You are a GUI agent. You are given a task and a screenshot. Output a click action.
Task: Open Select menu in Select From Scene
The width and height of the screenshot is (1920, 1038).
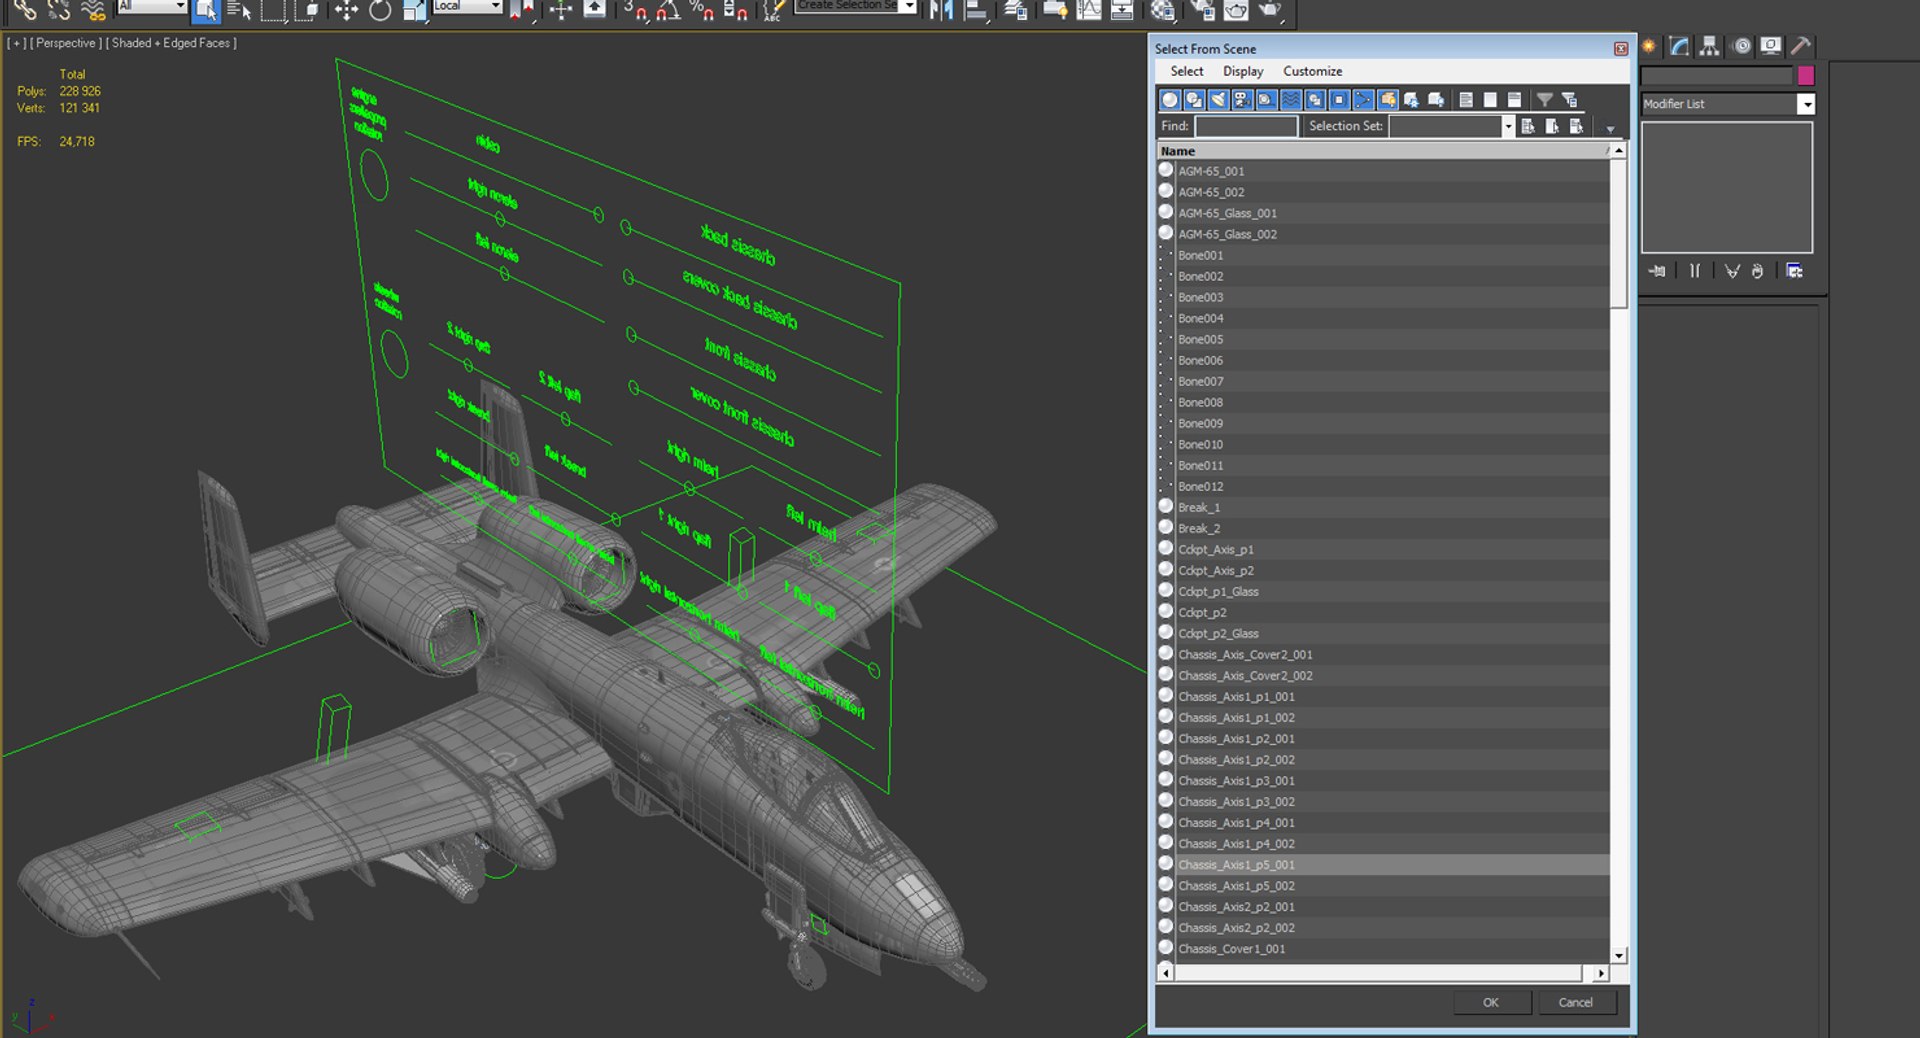pos(1187,71)
